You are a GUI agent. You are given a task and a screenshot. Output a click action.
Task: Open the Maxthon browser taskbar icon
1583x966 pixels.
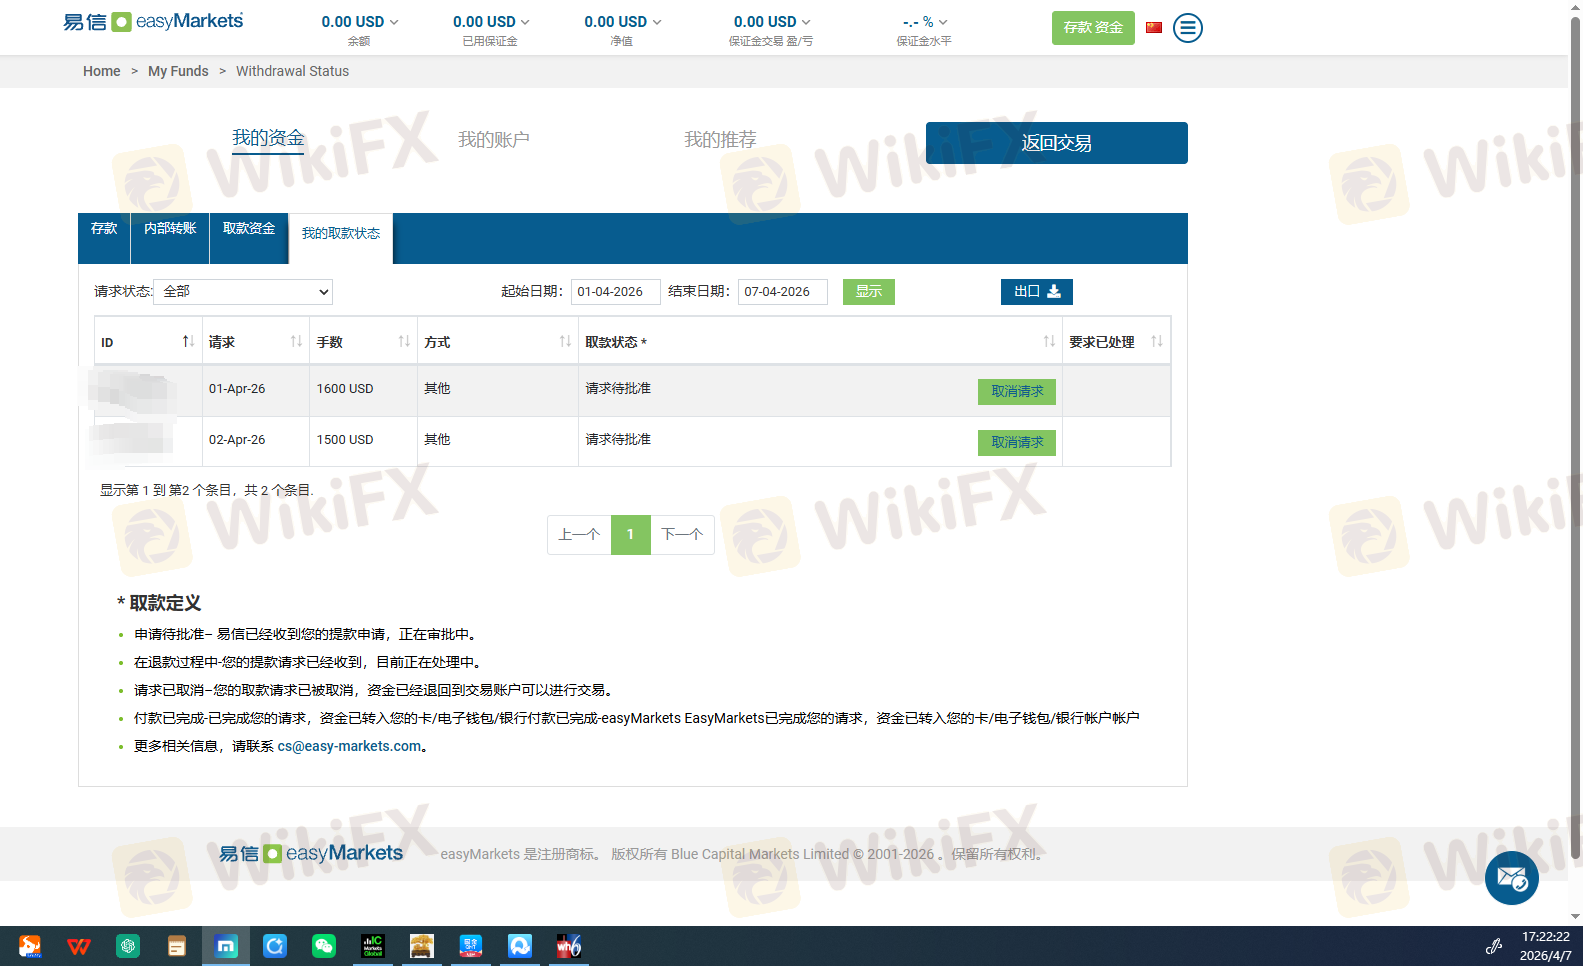click(226, 946)
